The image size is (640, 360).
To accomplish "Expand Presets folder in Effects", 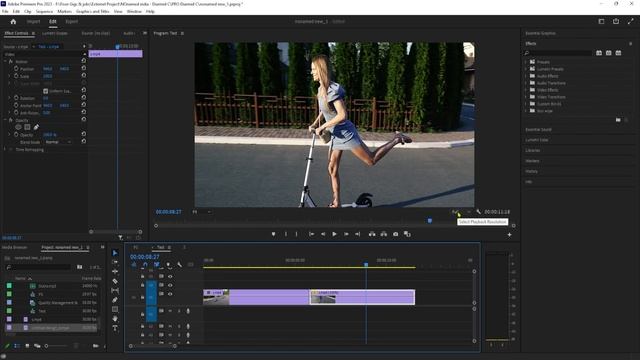I will [x=526, y=62].
